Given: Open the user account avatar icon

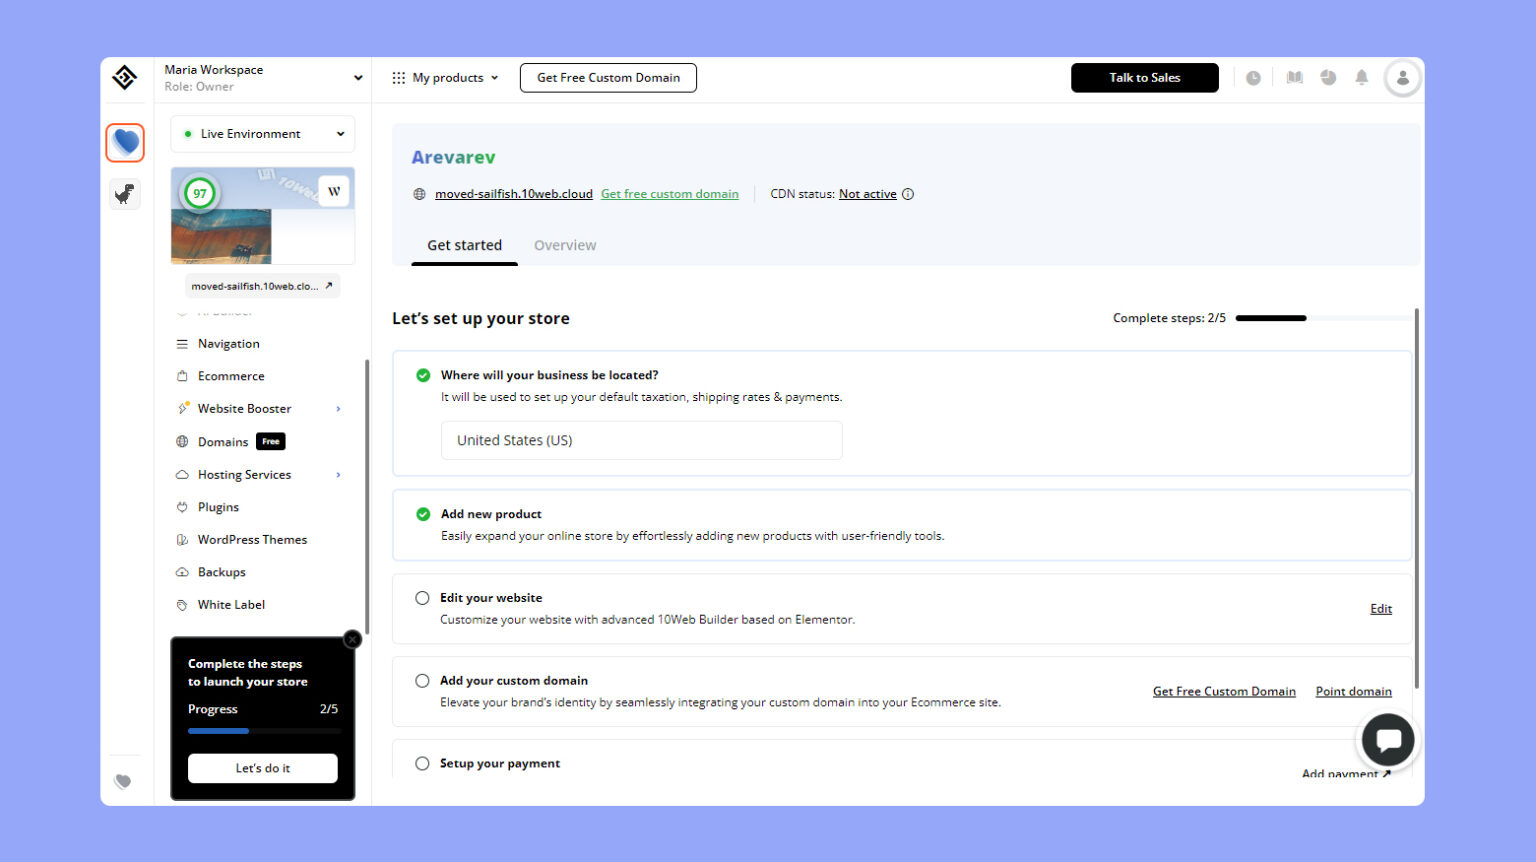Looking at the screenshot, I should (x=1402, y=77).
